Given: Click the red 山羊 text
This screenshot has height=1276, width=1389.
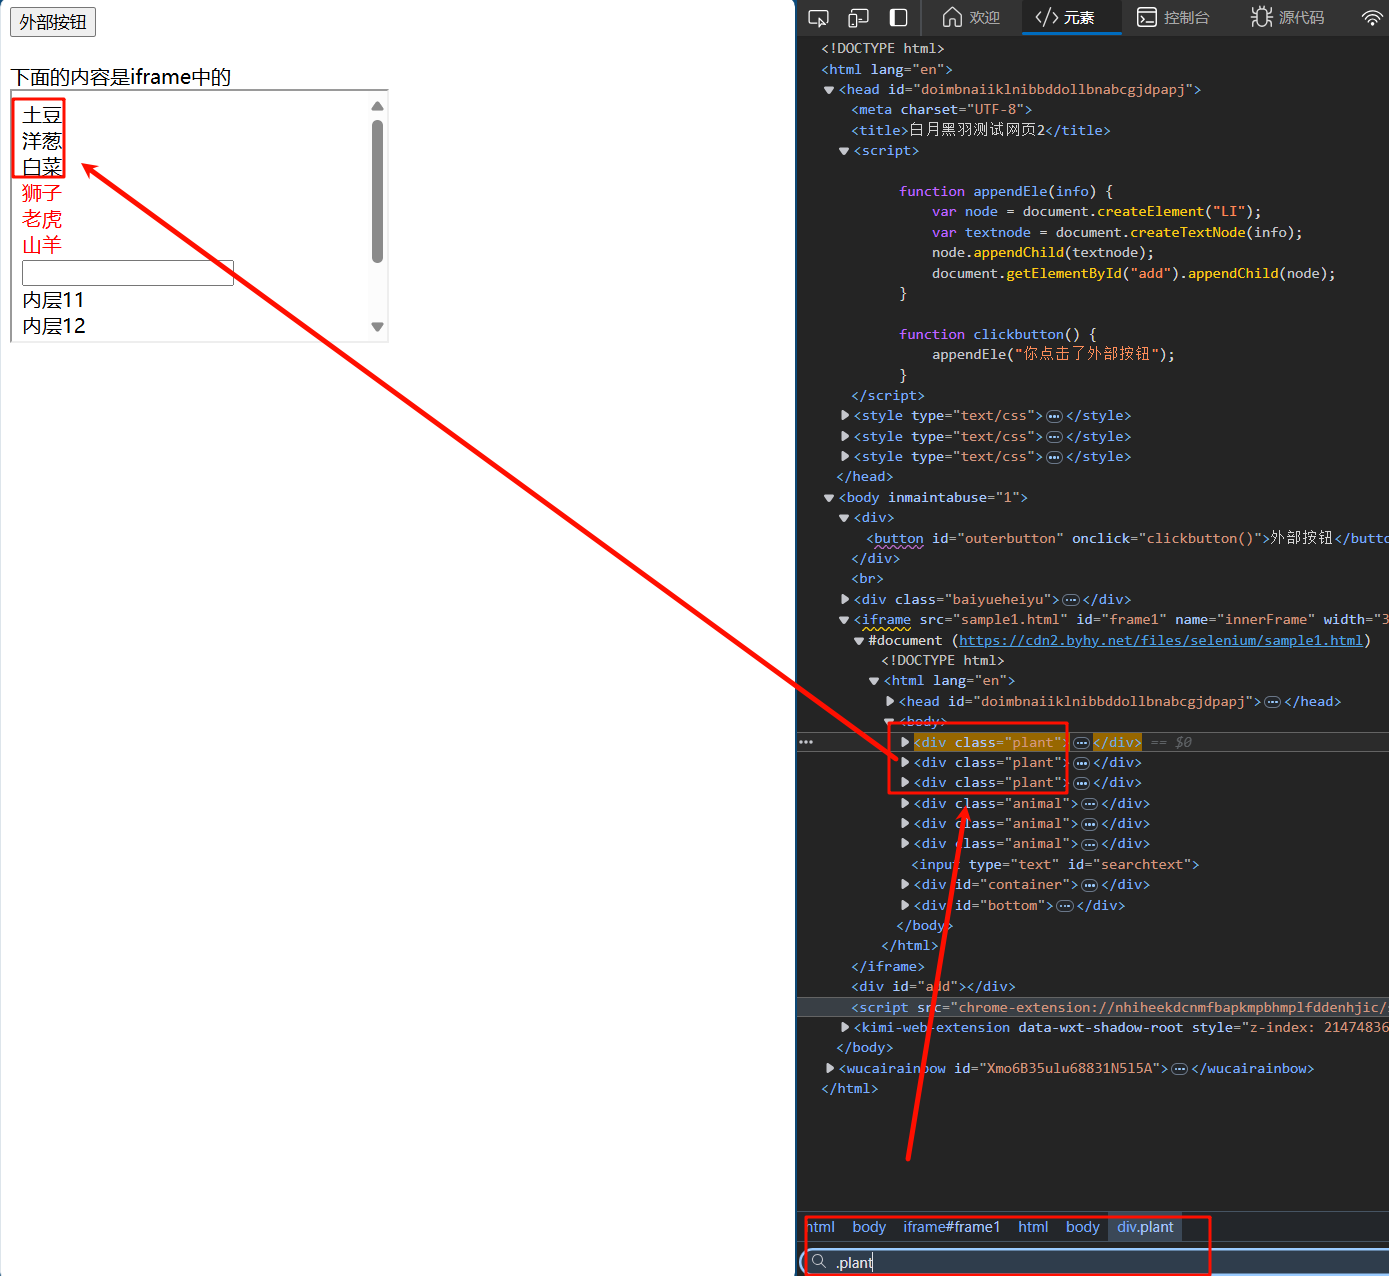Looking at the screenshot, I should [42, 245].
